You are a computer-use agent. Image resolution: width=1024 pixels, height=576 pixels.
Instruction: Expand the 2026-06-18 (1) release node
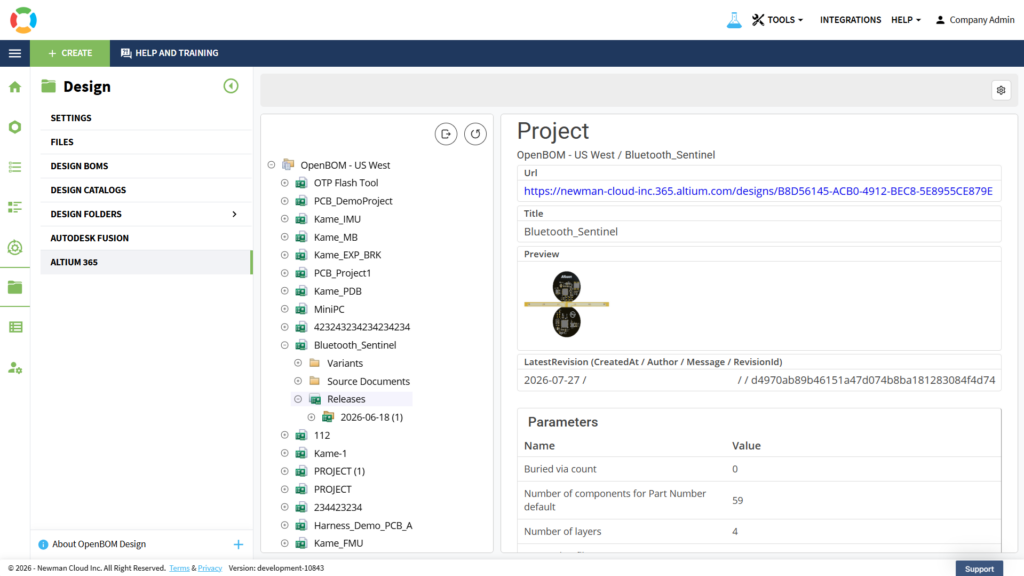312,417
